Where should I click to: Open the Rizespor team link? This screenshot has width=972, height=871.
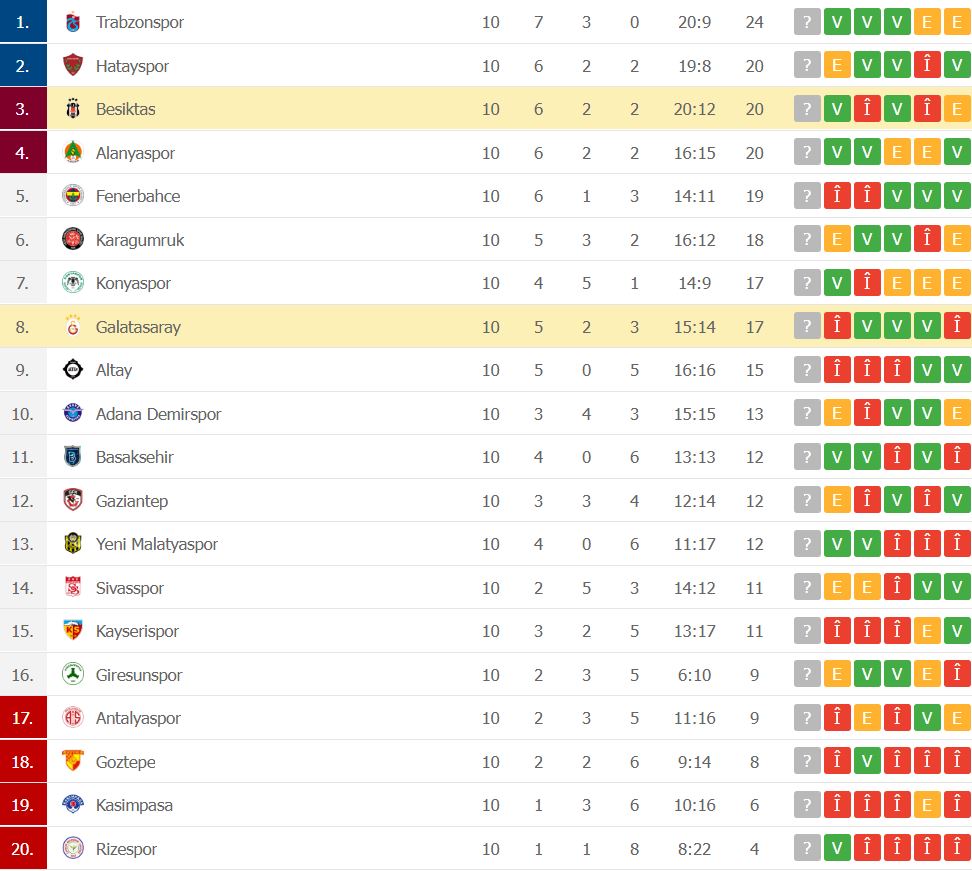(126, 849)
